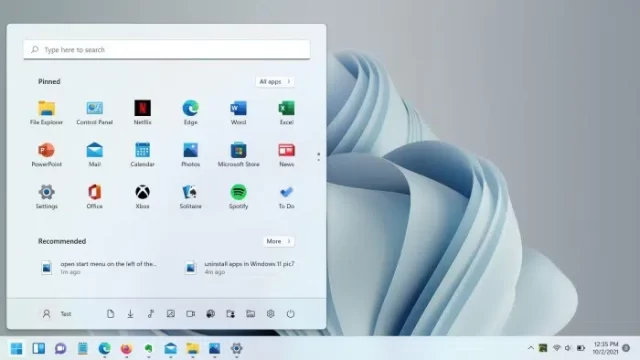This screenshot has height=360, width=640.
Task: Expand More recommended items
Action: point(278,241)
